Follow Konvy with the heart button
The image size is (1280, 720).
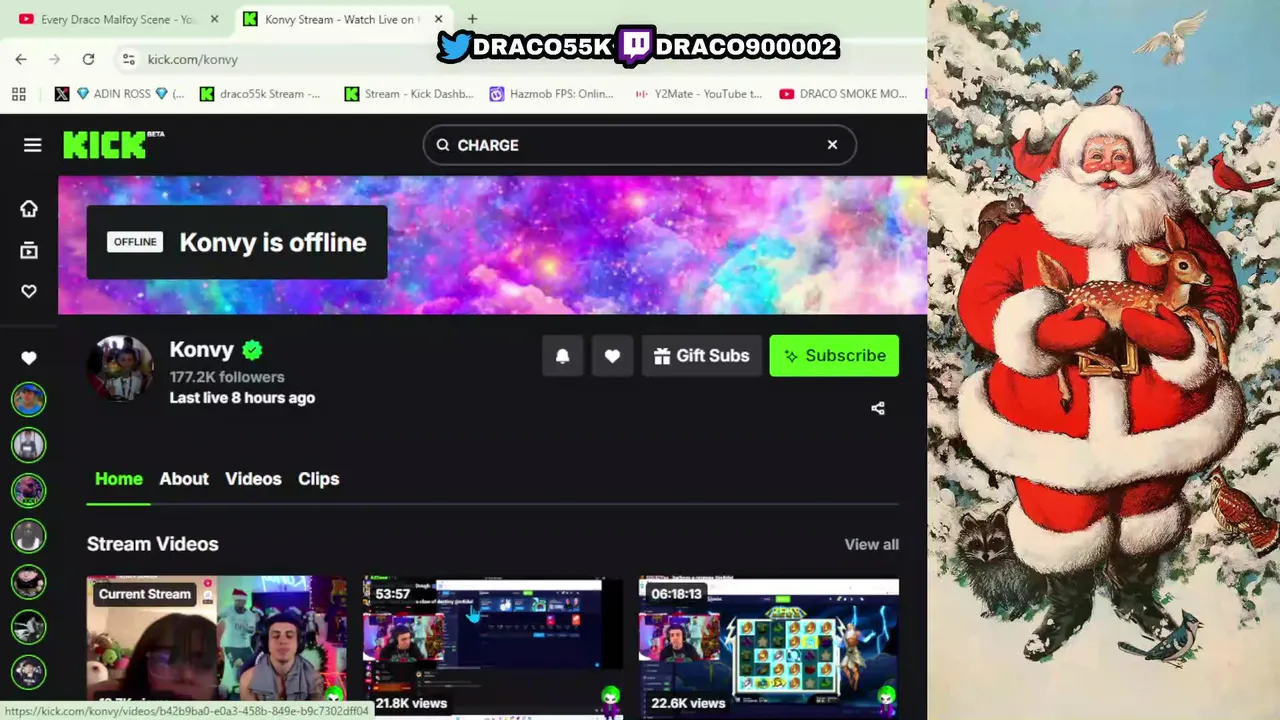[x=612, y=356]
